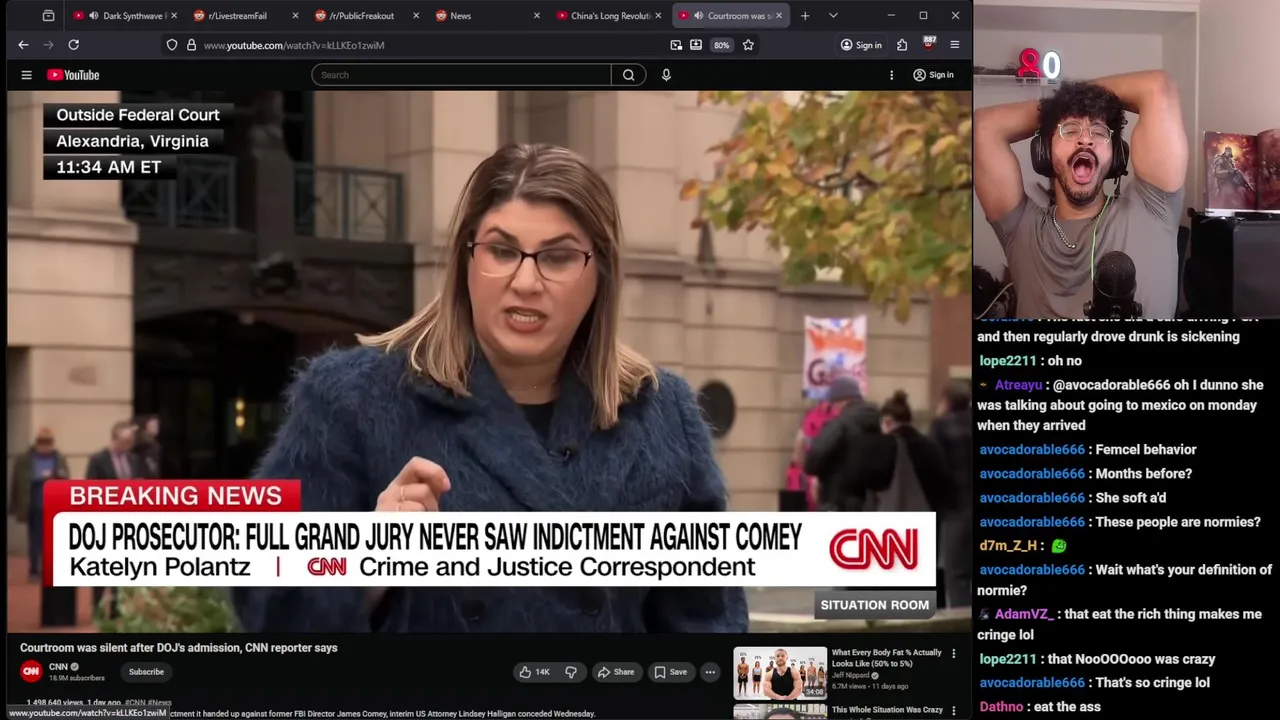
Task: Close the /r/PublicFreakout tab
Action: point(416,16)
